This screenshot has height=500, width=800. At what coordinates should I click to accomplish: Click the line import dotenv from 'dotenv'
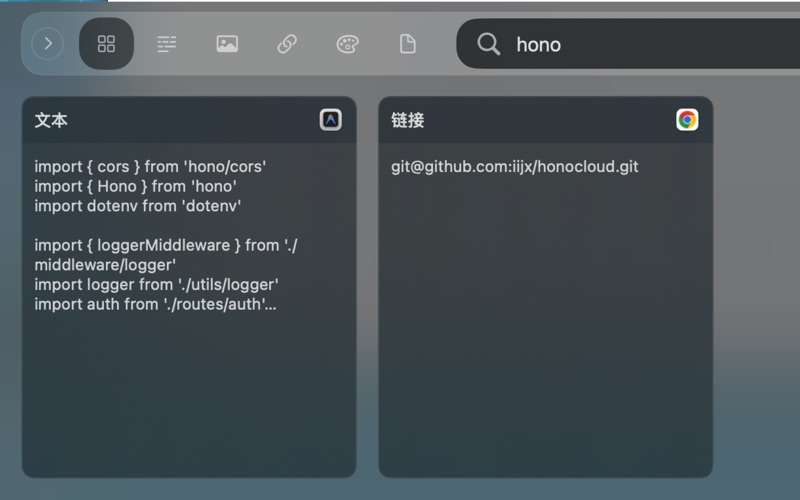click(x=138, y=206)
